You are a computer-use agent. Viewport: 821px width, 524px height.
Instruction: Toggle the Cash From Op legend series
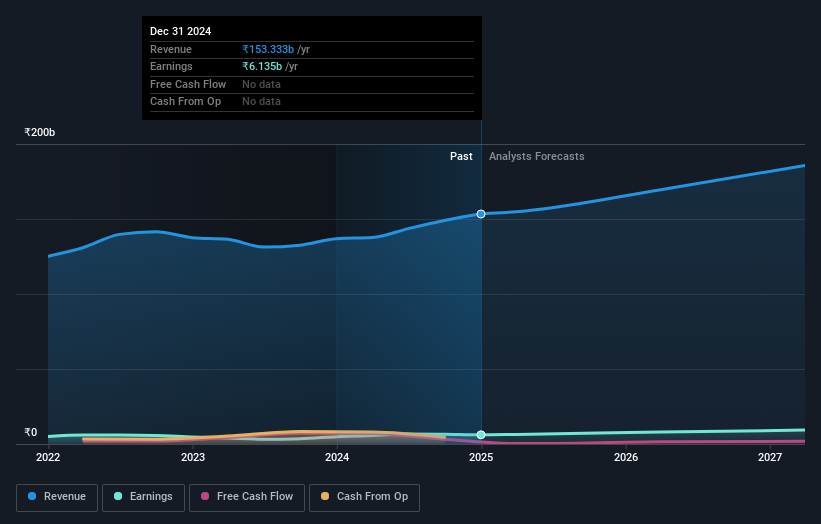tap(364, 497)
